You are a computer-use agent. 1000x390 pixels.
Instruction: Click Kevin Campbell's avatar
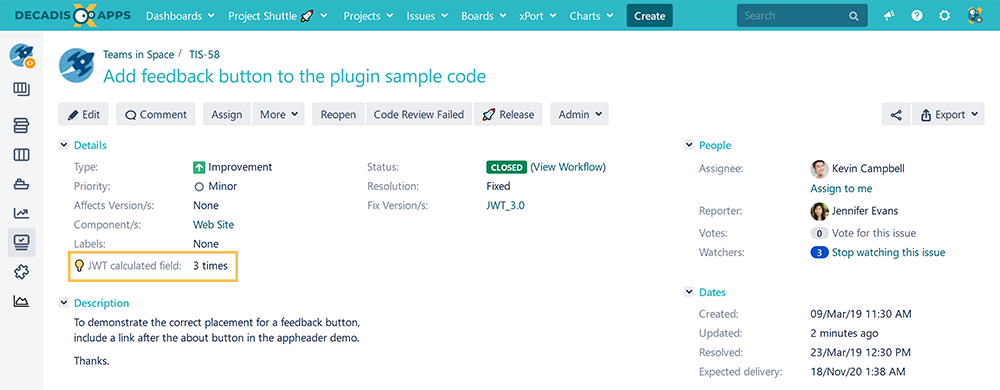819,169
